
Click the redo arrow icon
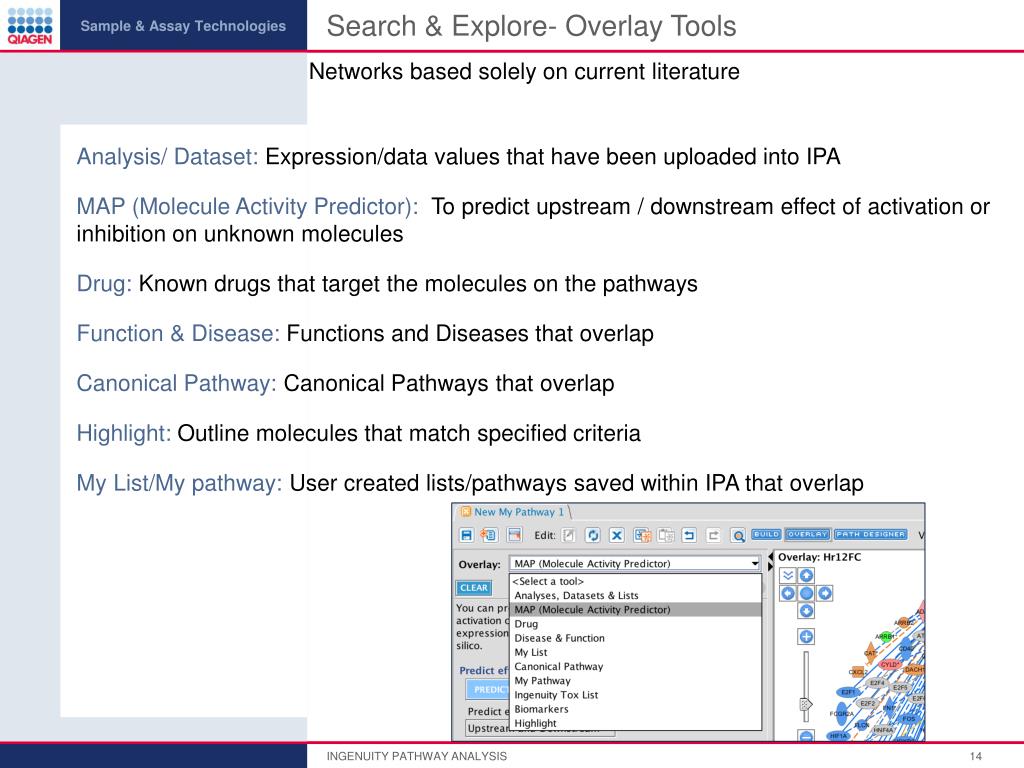click(x=713, y=536)
